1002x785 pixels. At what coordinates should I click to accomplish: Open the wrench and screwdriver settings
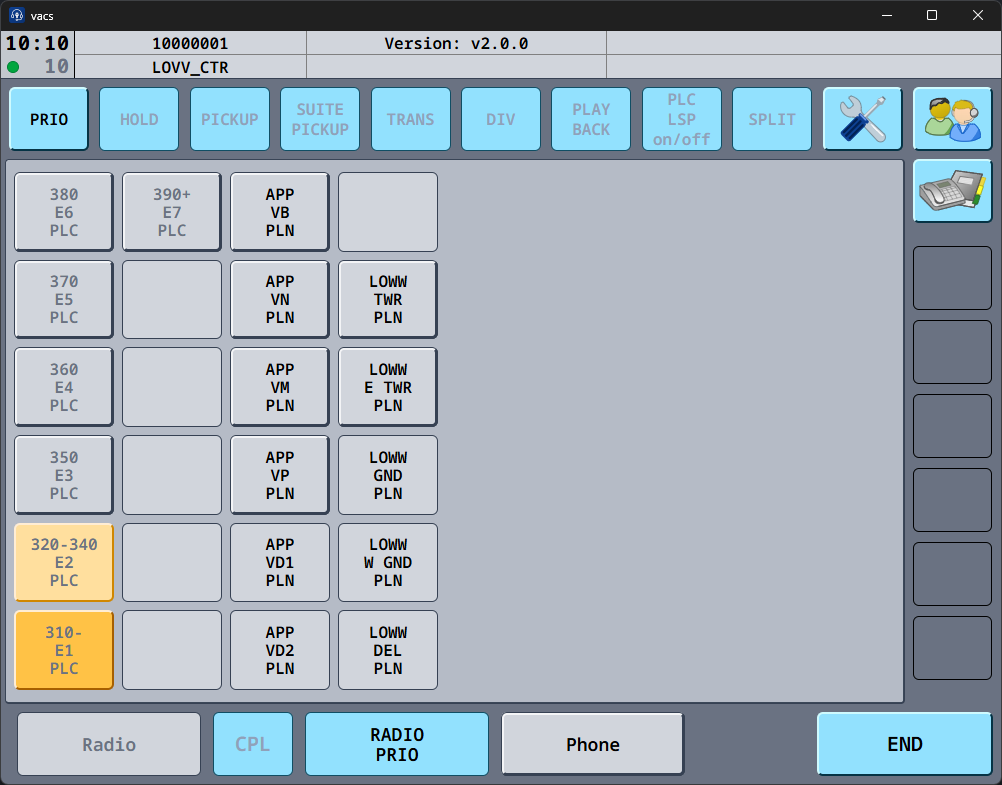[862, 120]
